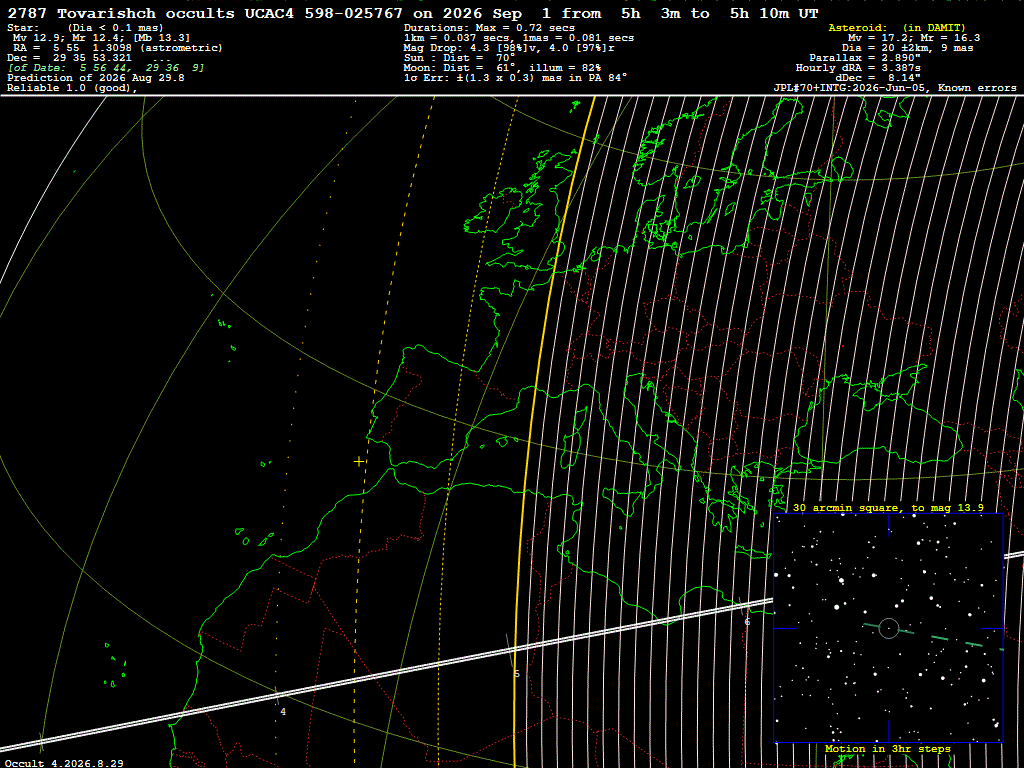This screenshot has height=768, width=1024.
Task: Click the Motion in 3hr steps label
Action: (888, 749)
